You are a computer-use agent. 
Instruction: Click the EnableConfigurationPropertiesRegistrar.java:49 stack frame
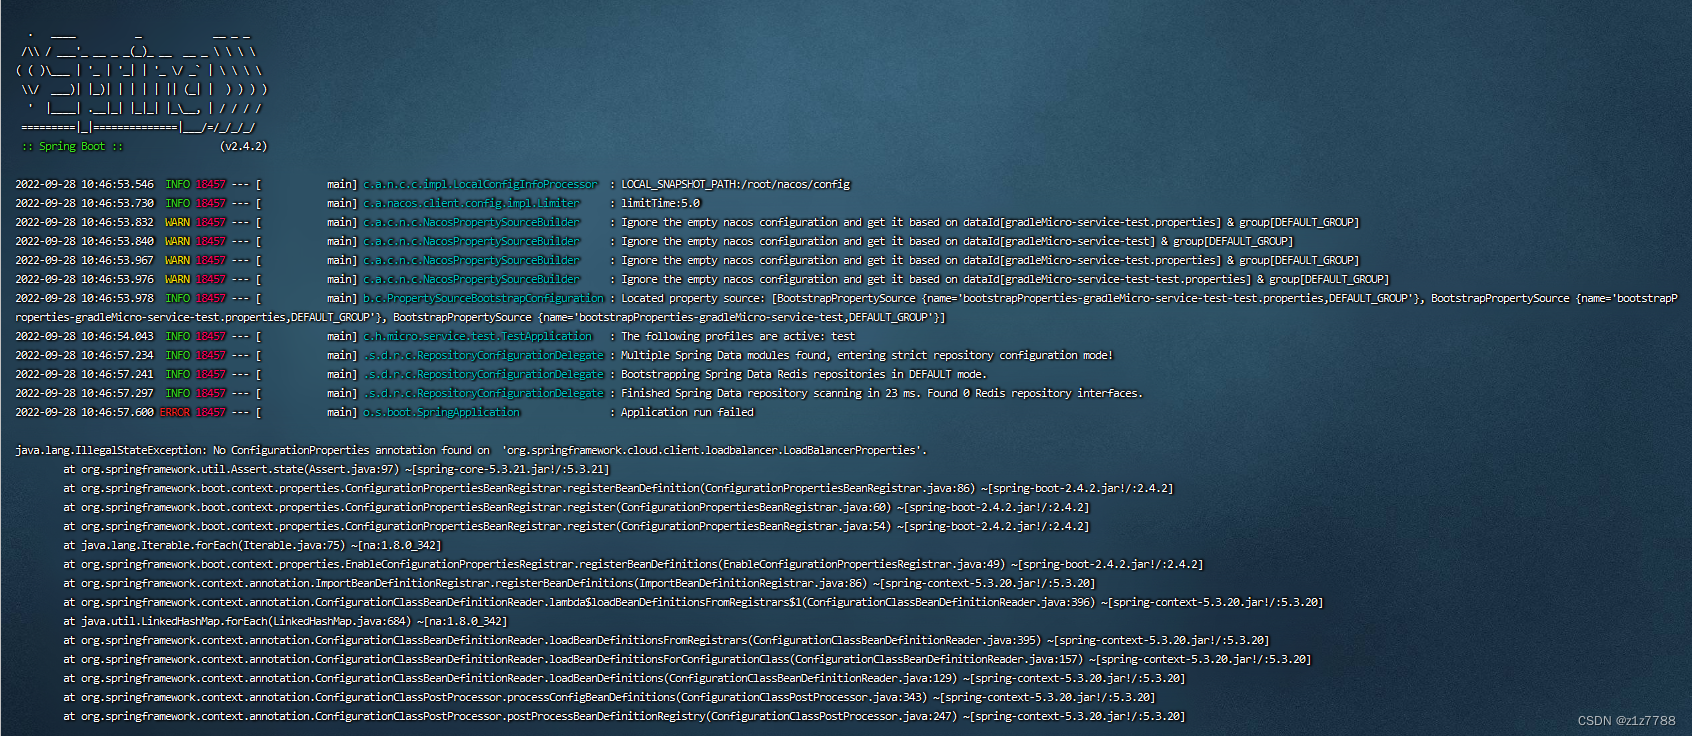click(633, 564)
